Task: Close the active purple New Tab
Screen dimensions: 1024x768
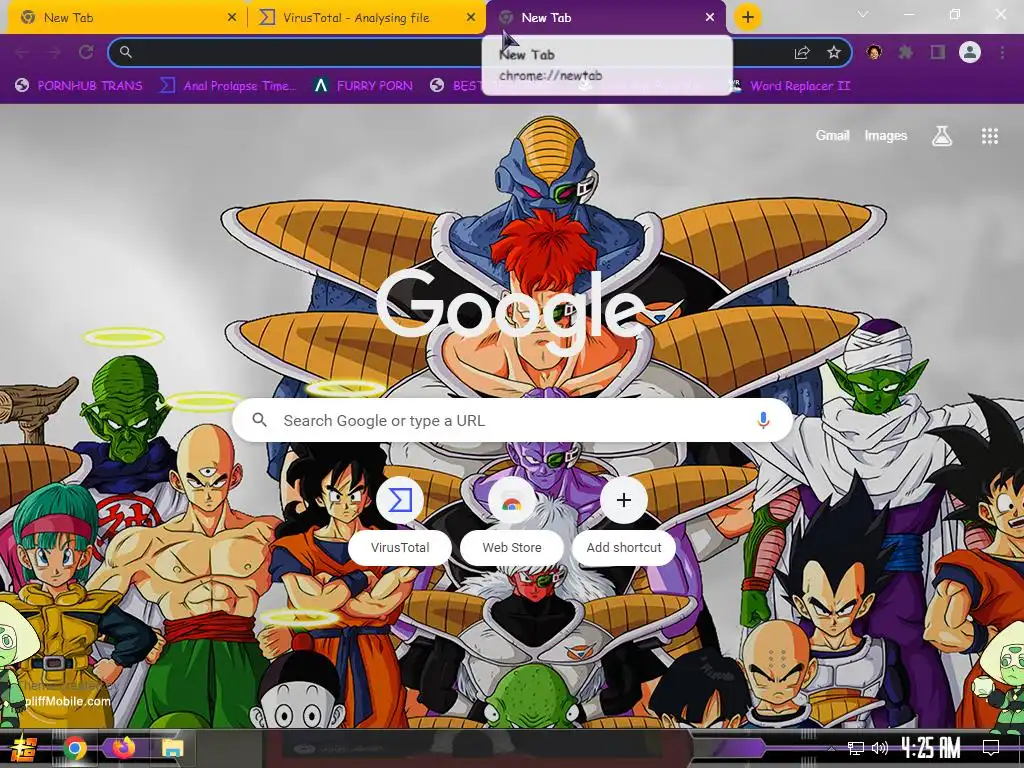Action: coord(710,18)
